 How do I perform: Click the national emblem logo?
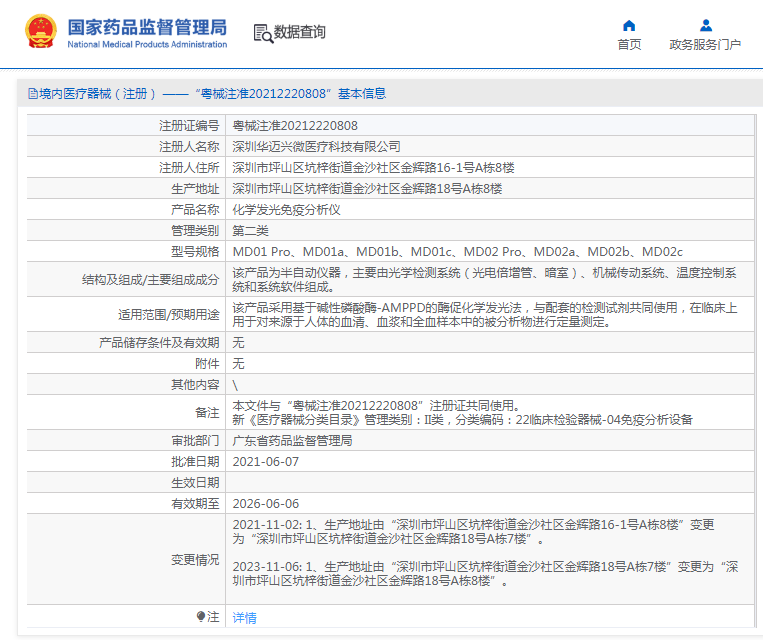(41, 33)
